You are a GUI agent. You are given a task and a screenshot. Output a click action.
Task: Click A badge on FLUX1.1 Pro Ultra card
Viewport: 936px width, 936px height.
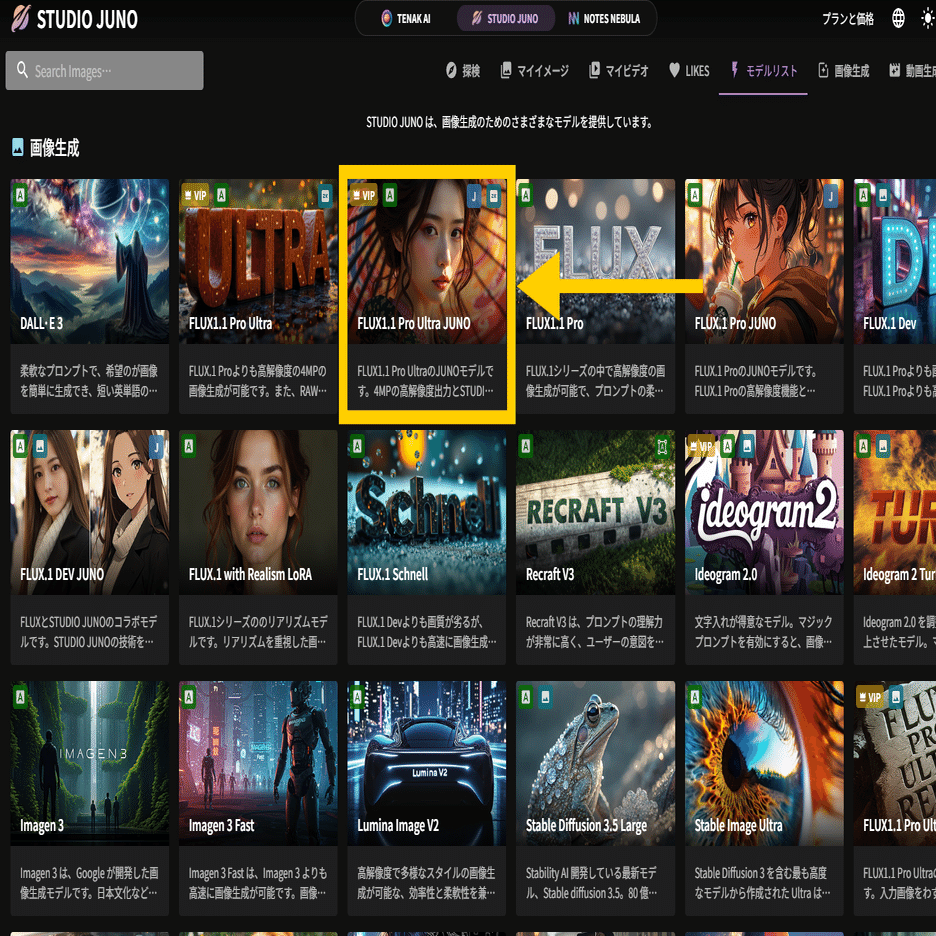click(x=221, y=195)
